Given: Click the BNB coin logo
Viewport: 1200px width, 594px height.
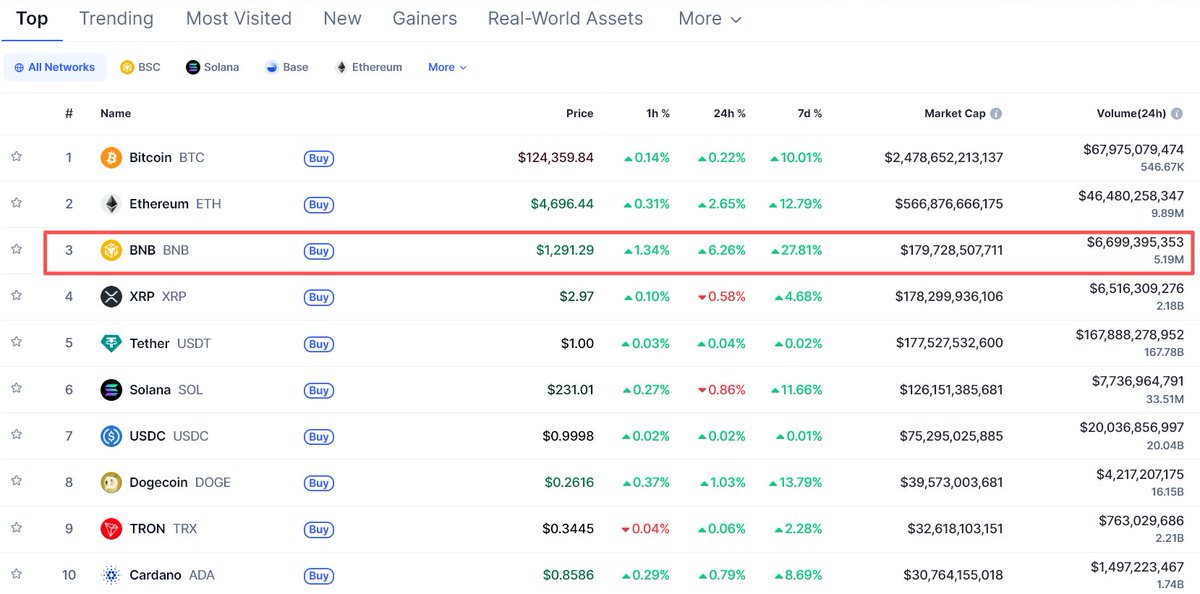Looking at the screenshot, I should [x=111, y=250].
